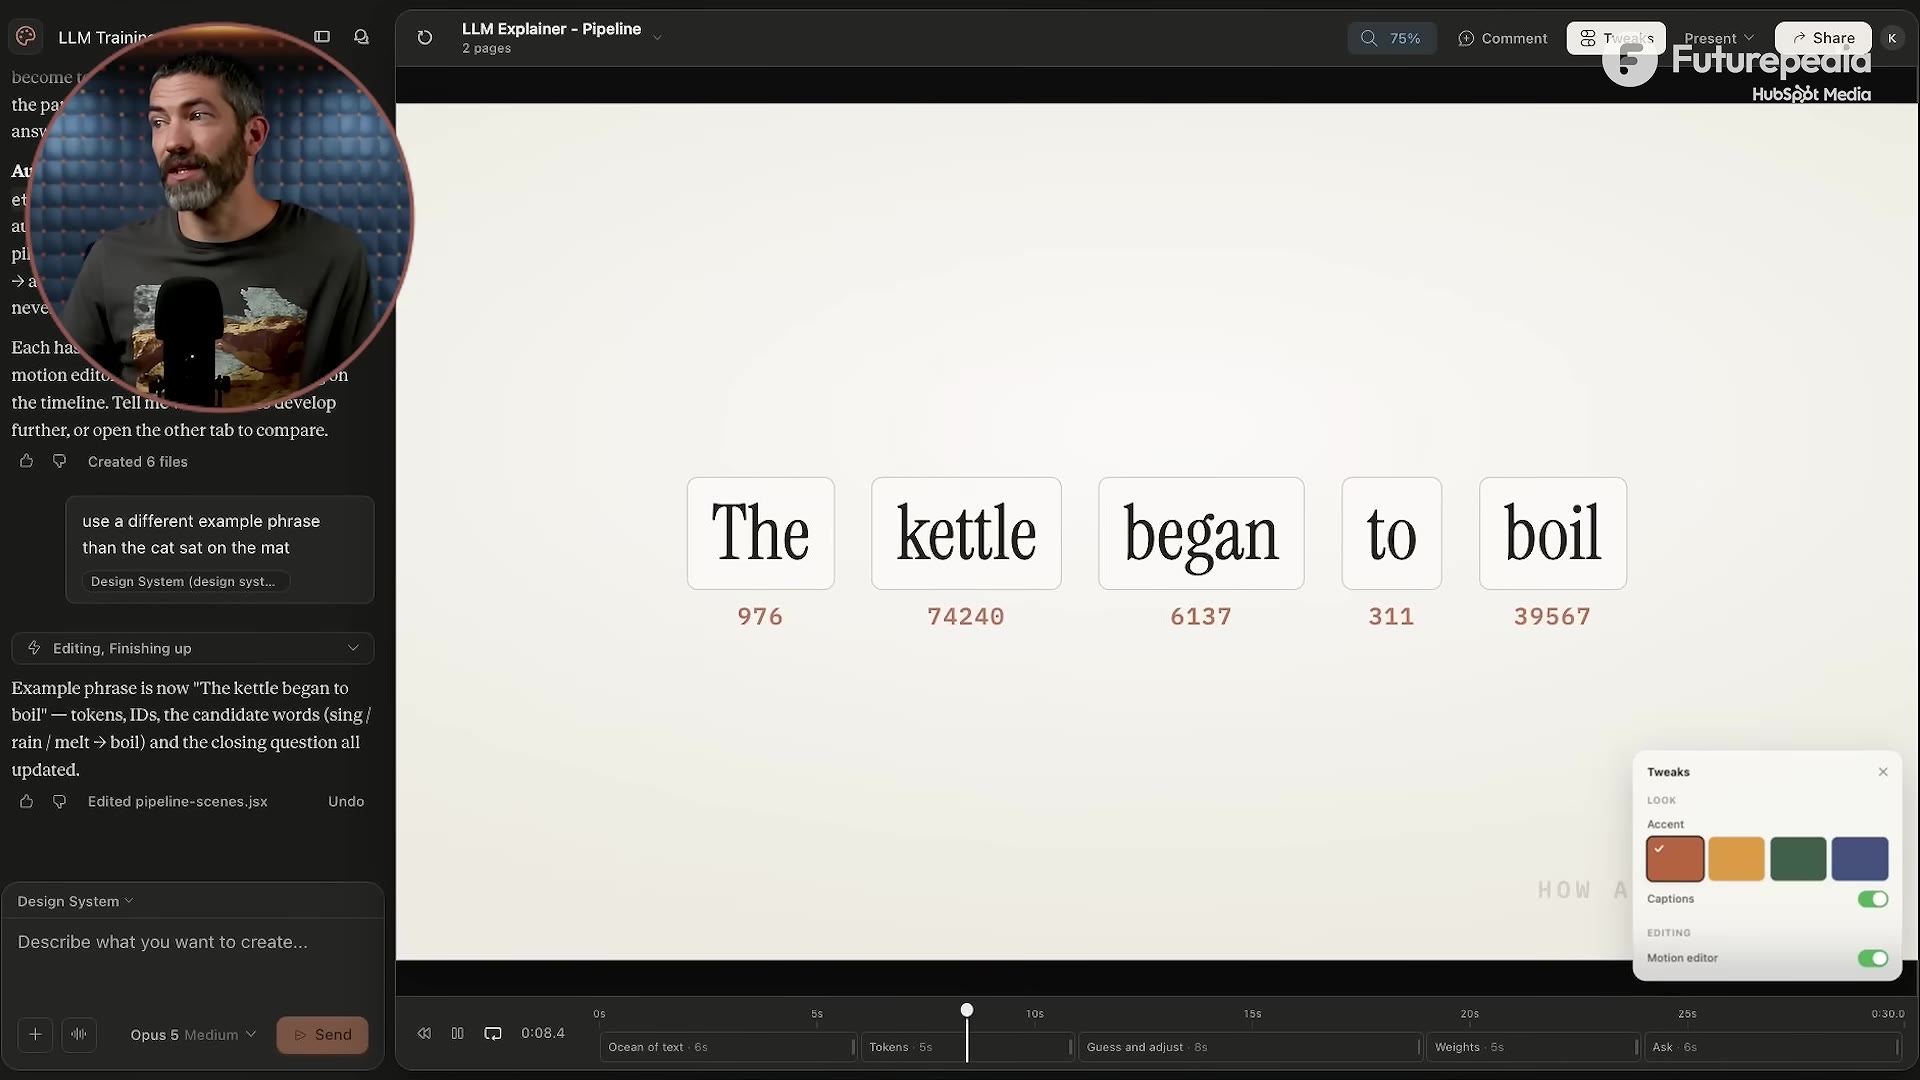The height and width of the screenshot is (1080, 1920).
Task: Select the green accent color swatch
Action: [x=1798, y=859]
